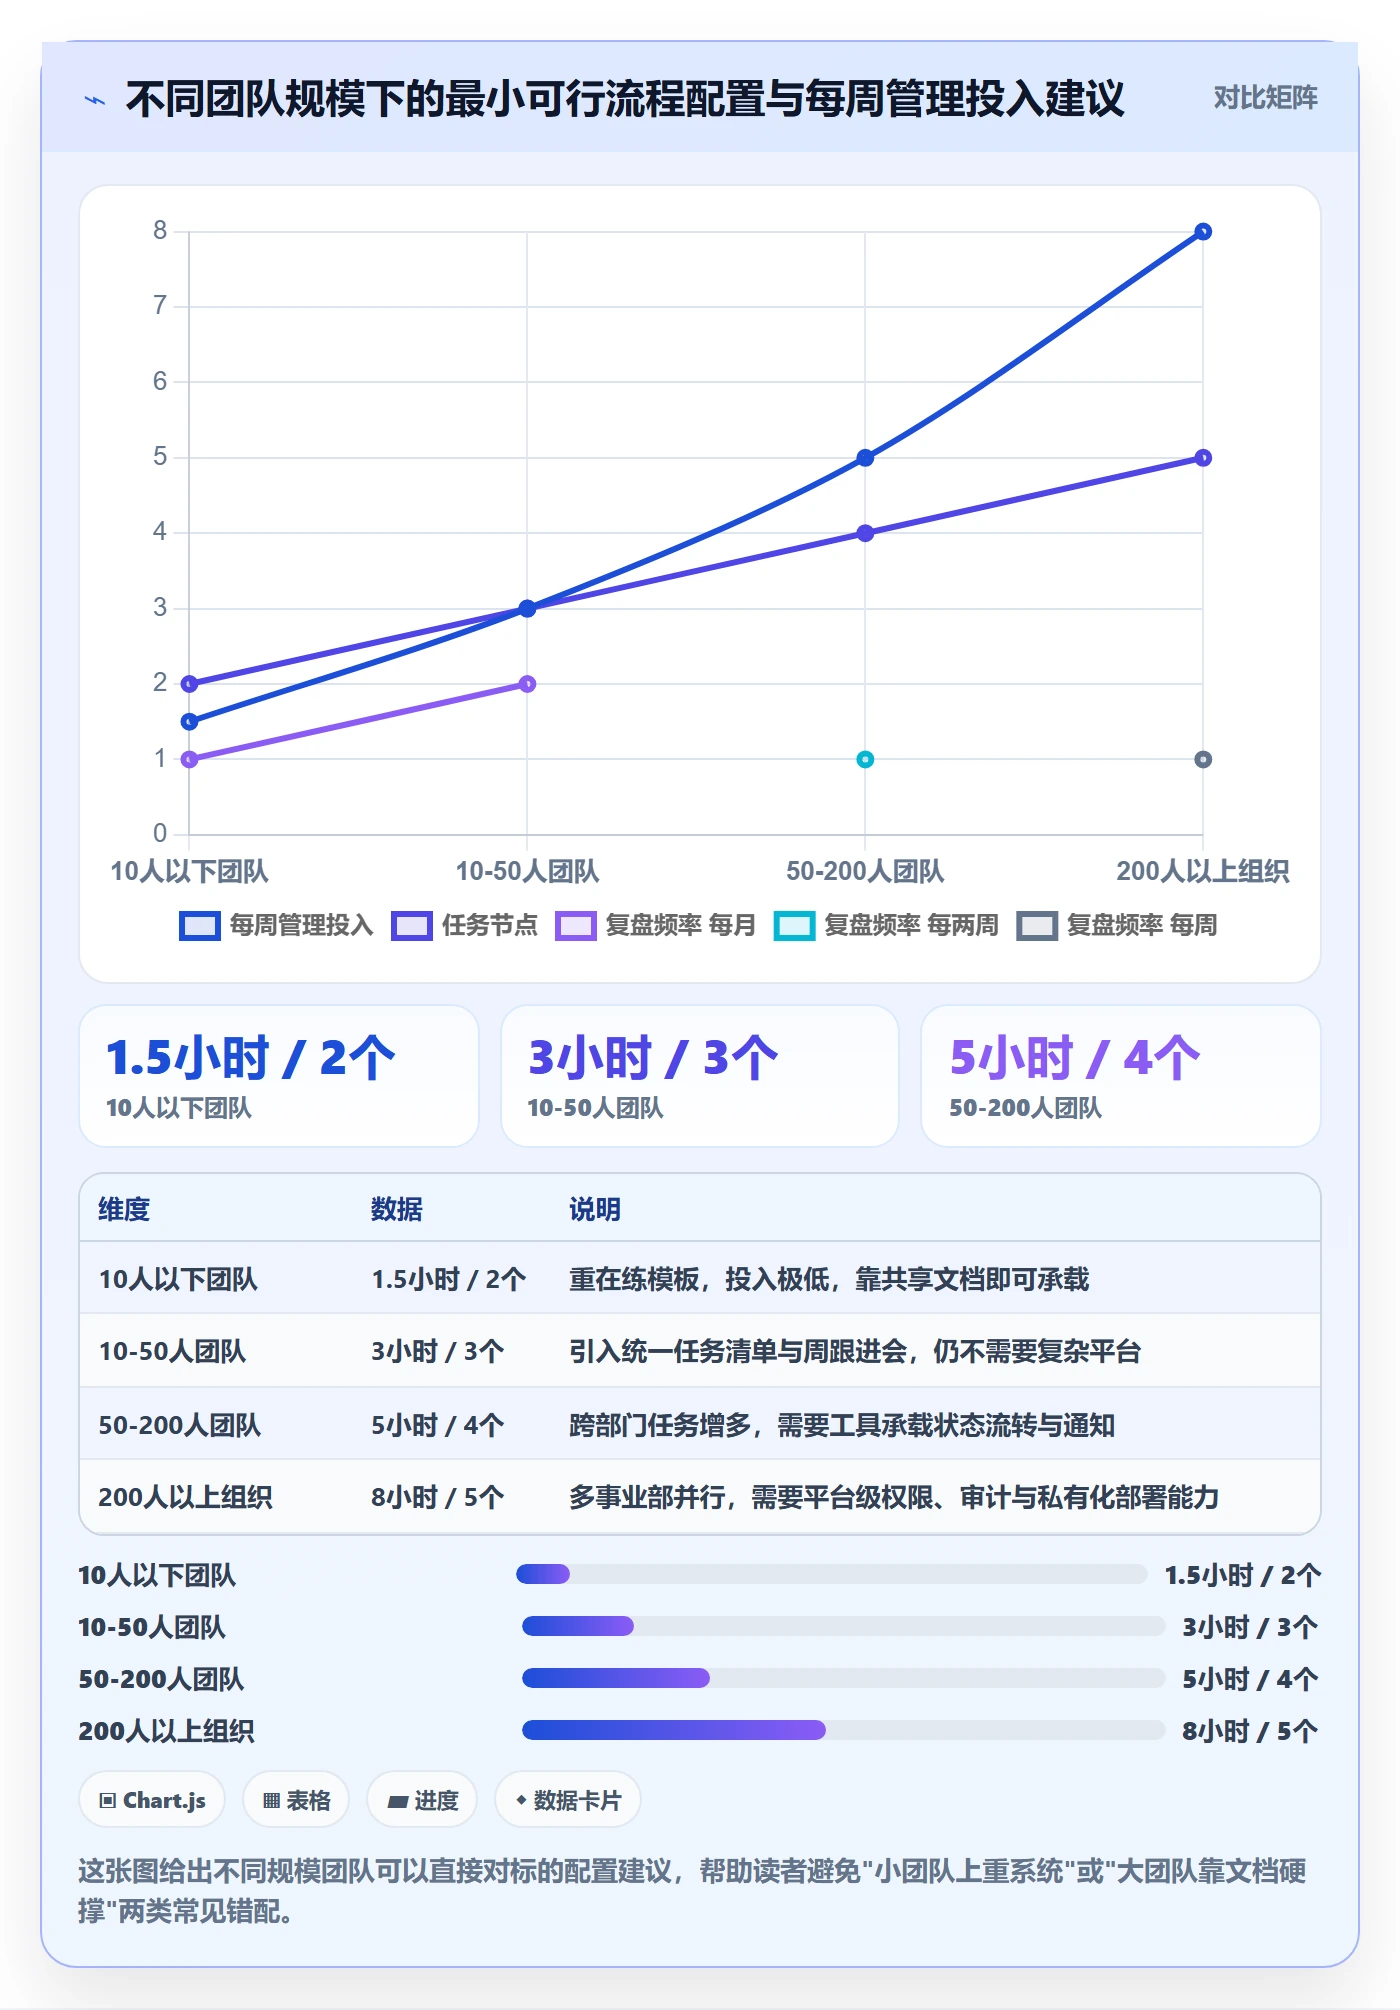
Task: Click the 10人以下团队 progress bar
Action: 831,1574
